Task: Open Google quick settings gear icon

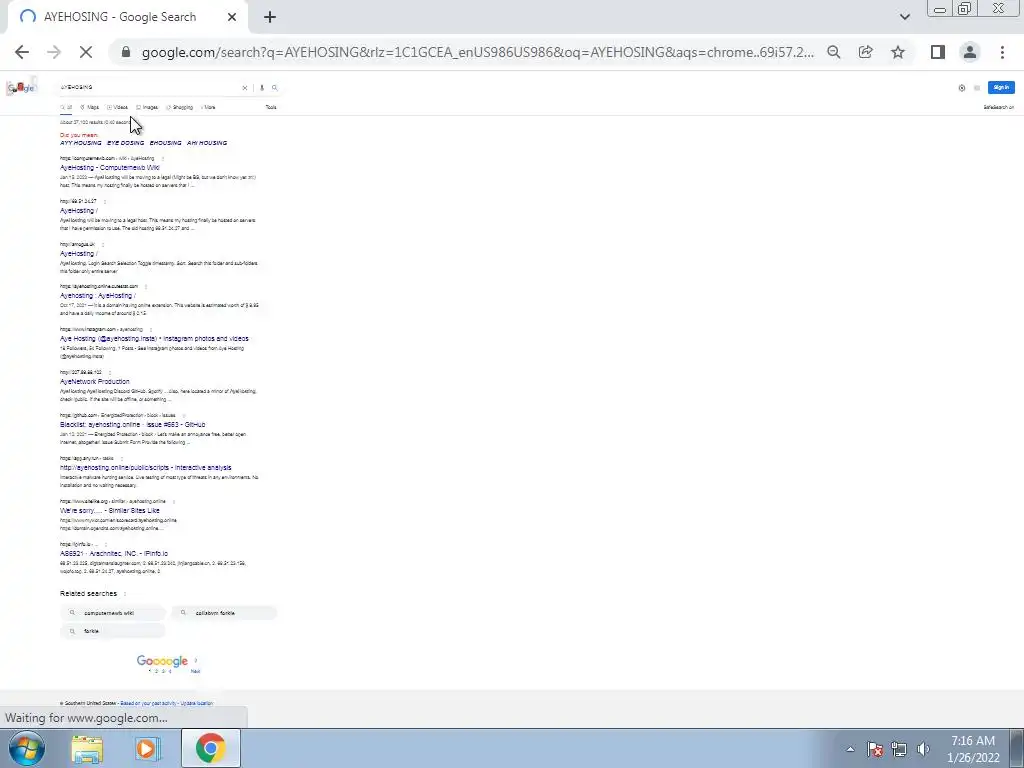Action: click(x=962, y=88)
